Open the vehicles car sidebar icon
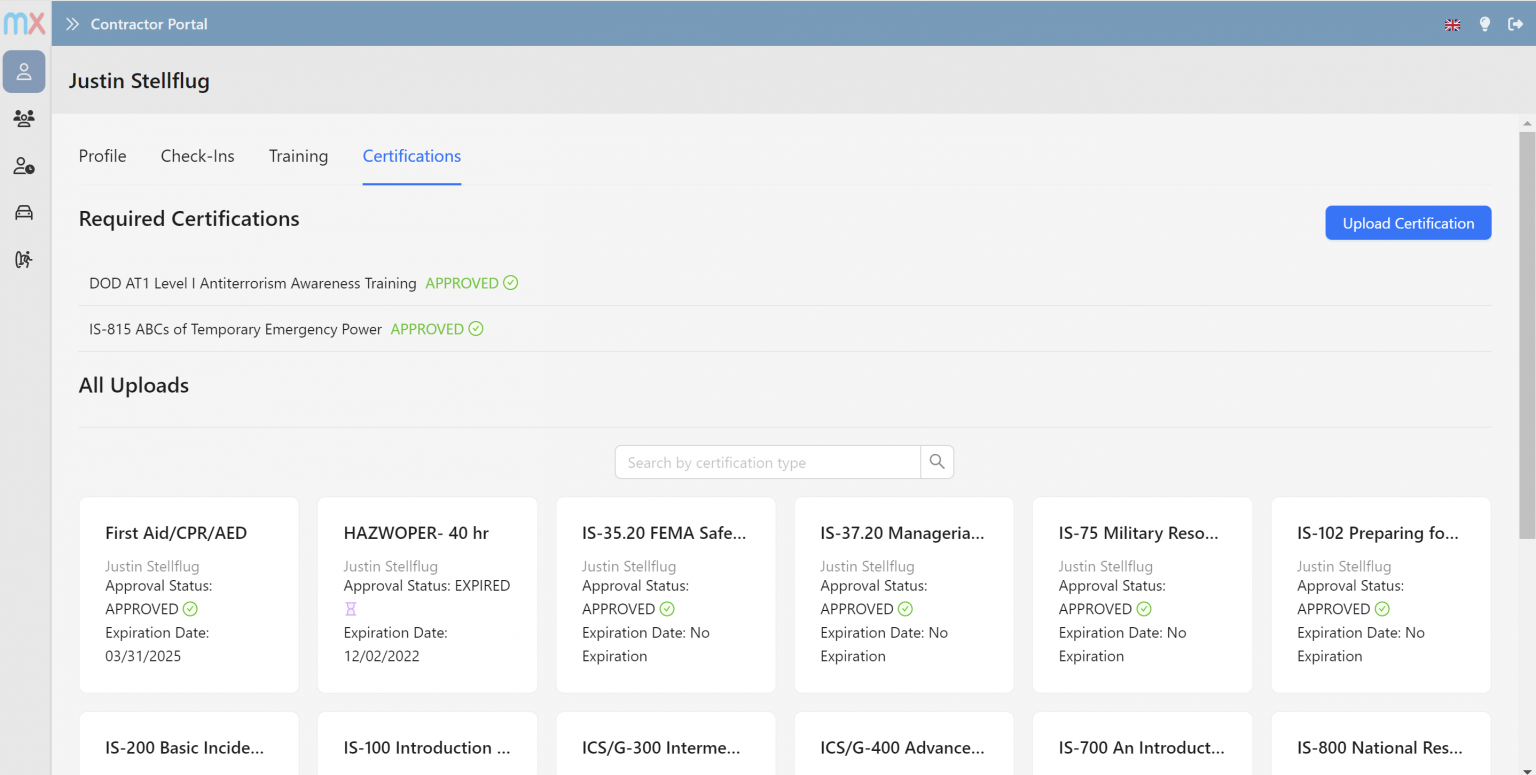 click(x=24, y=213)
